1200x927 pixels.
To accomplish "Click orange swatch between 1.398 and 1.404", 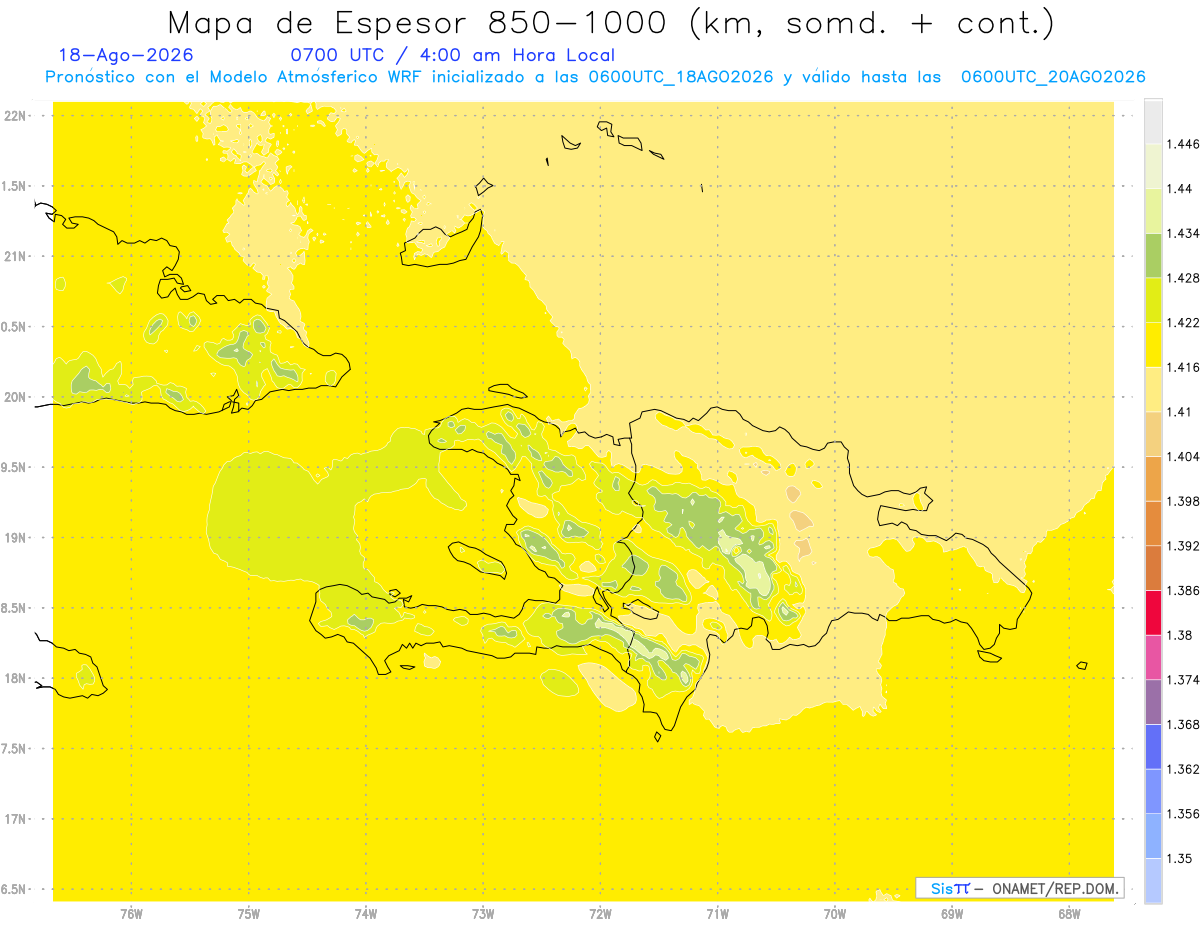I will click(x=1154, y=478).
